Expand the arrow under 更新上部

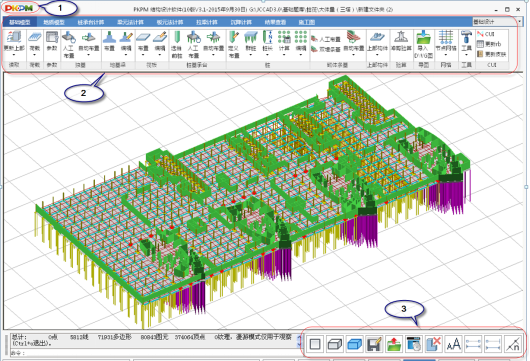click(x=14, y=55)
